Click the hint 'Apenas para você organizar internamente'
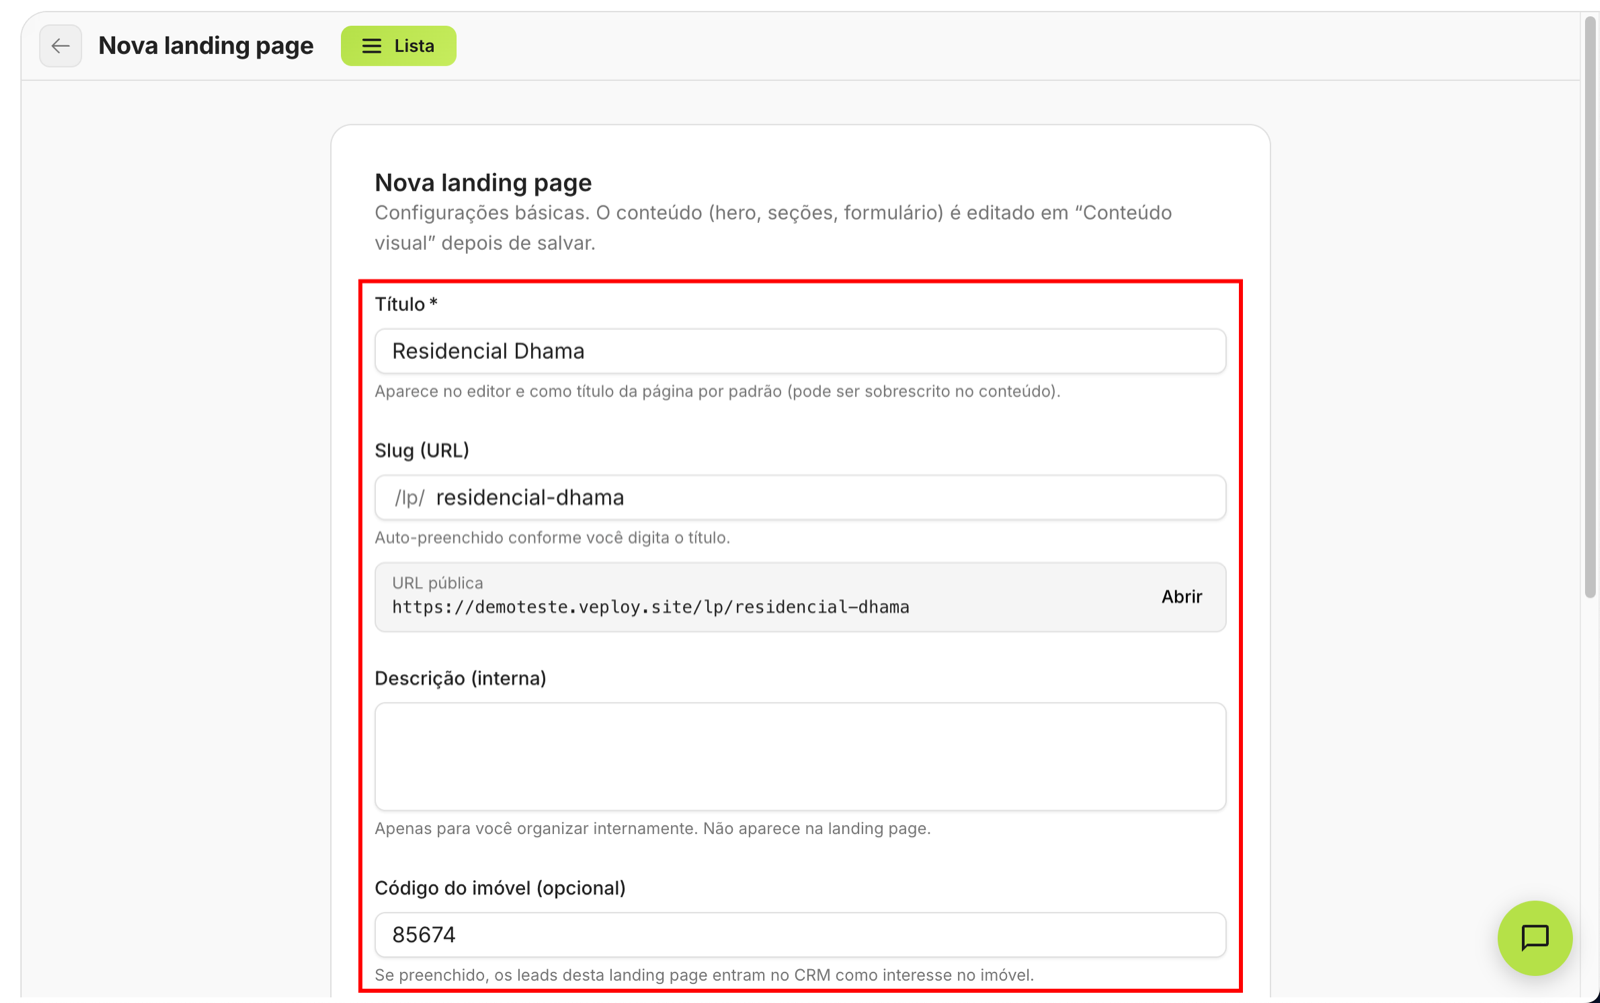This screenshot has width=1600, height=1003. pyautogui.click(x=536, y=828)
